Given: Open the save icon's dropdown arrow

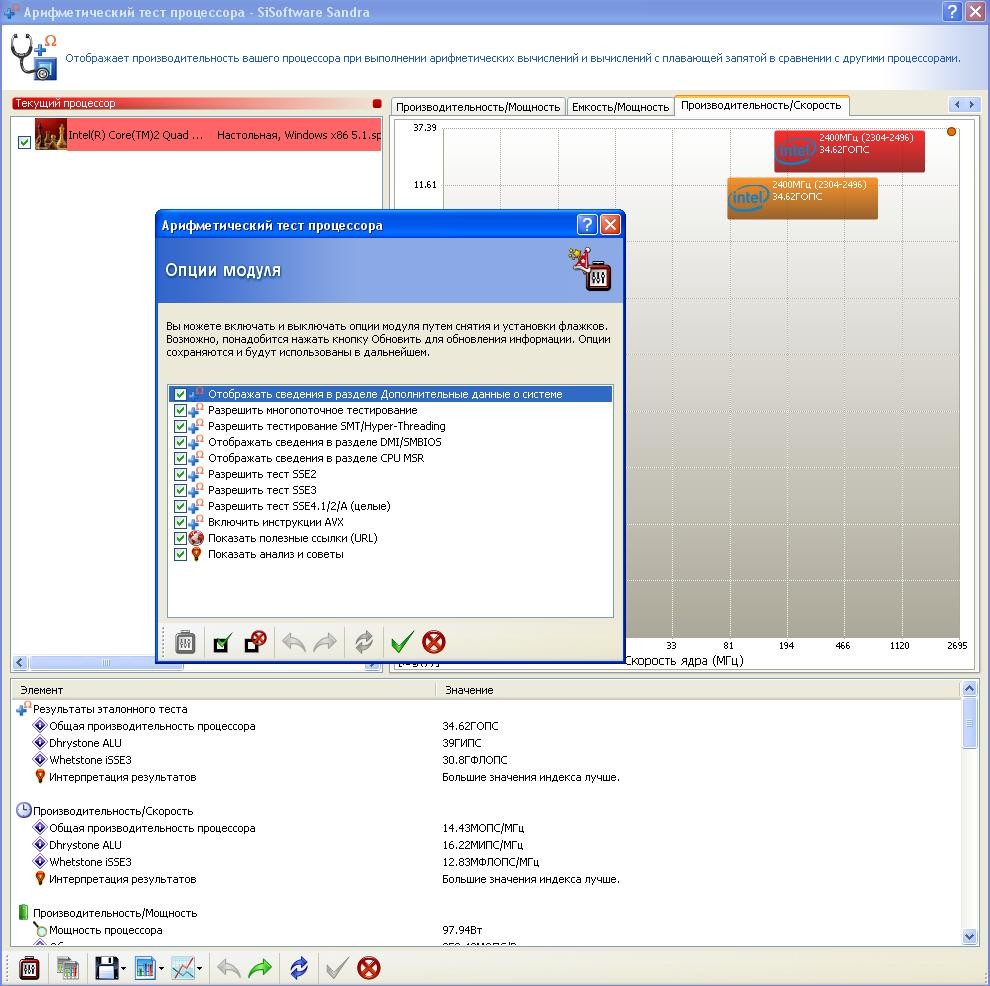Looking at the screenshot, I should point(123,968).
